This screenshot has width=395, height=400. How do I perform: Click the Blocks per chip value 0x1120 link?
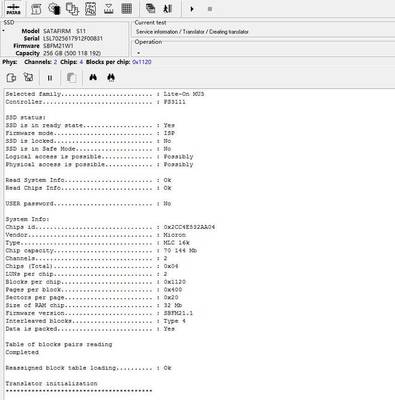point(142,62)
